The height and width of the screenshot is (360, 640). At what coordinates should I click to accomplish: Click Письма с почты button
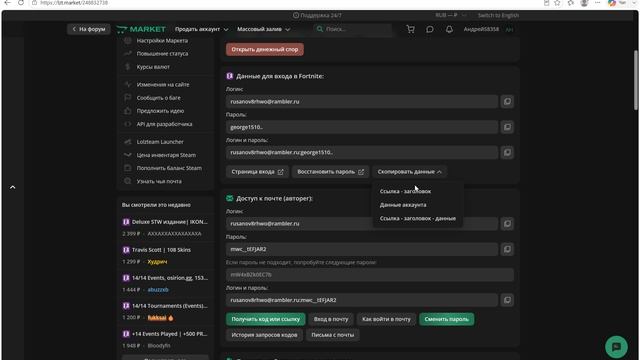(333, 335)
